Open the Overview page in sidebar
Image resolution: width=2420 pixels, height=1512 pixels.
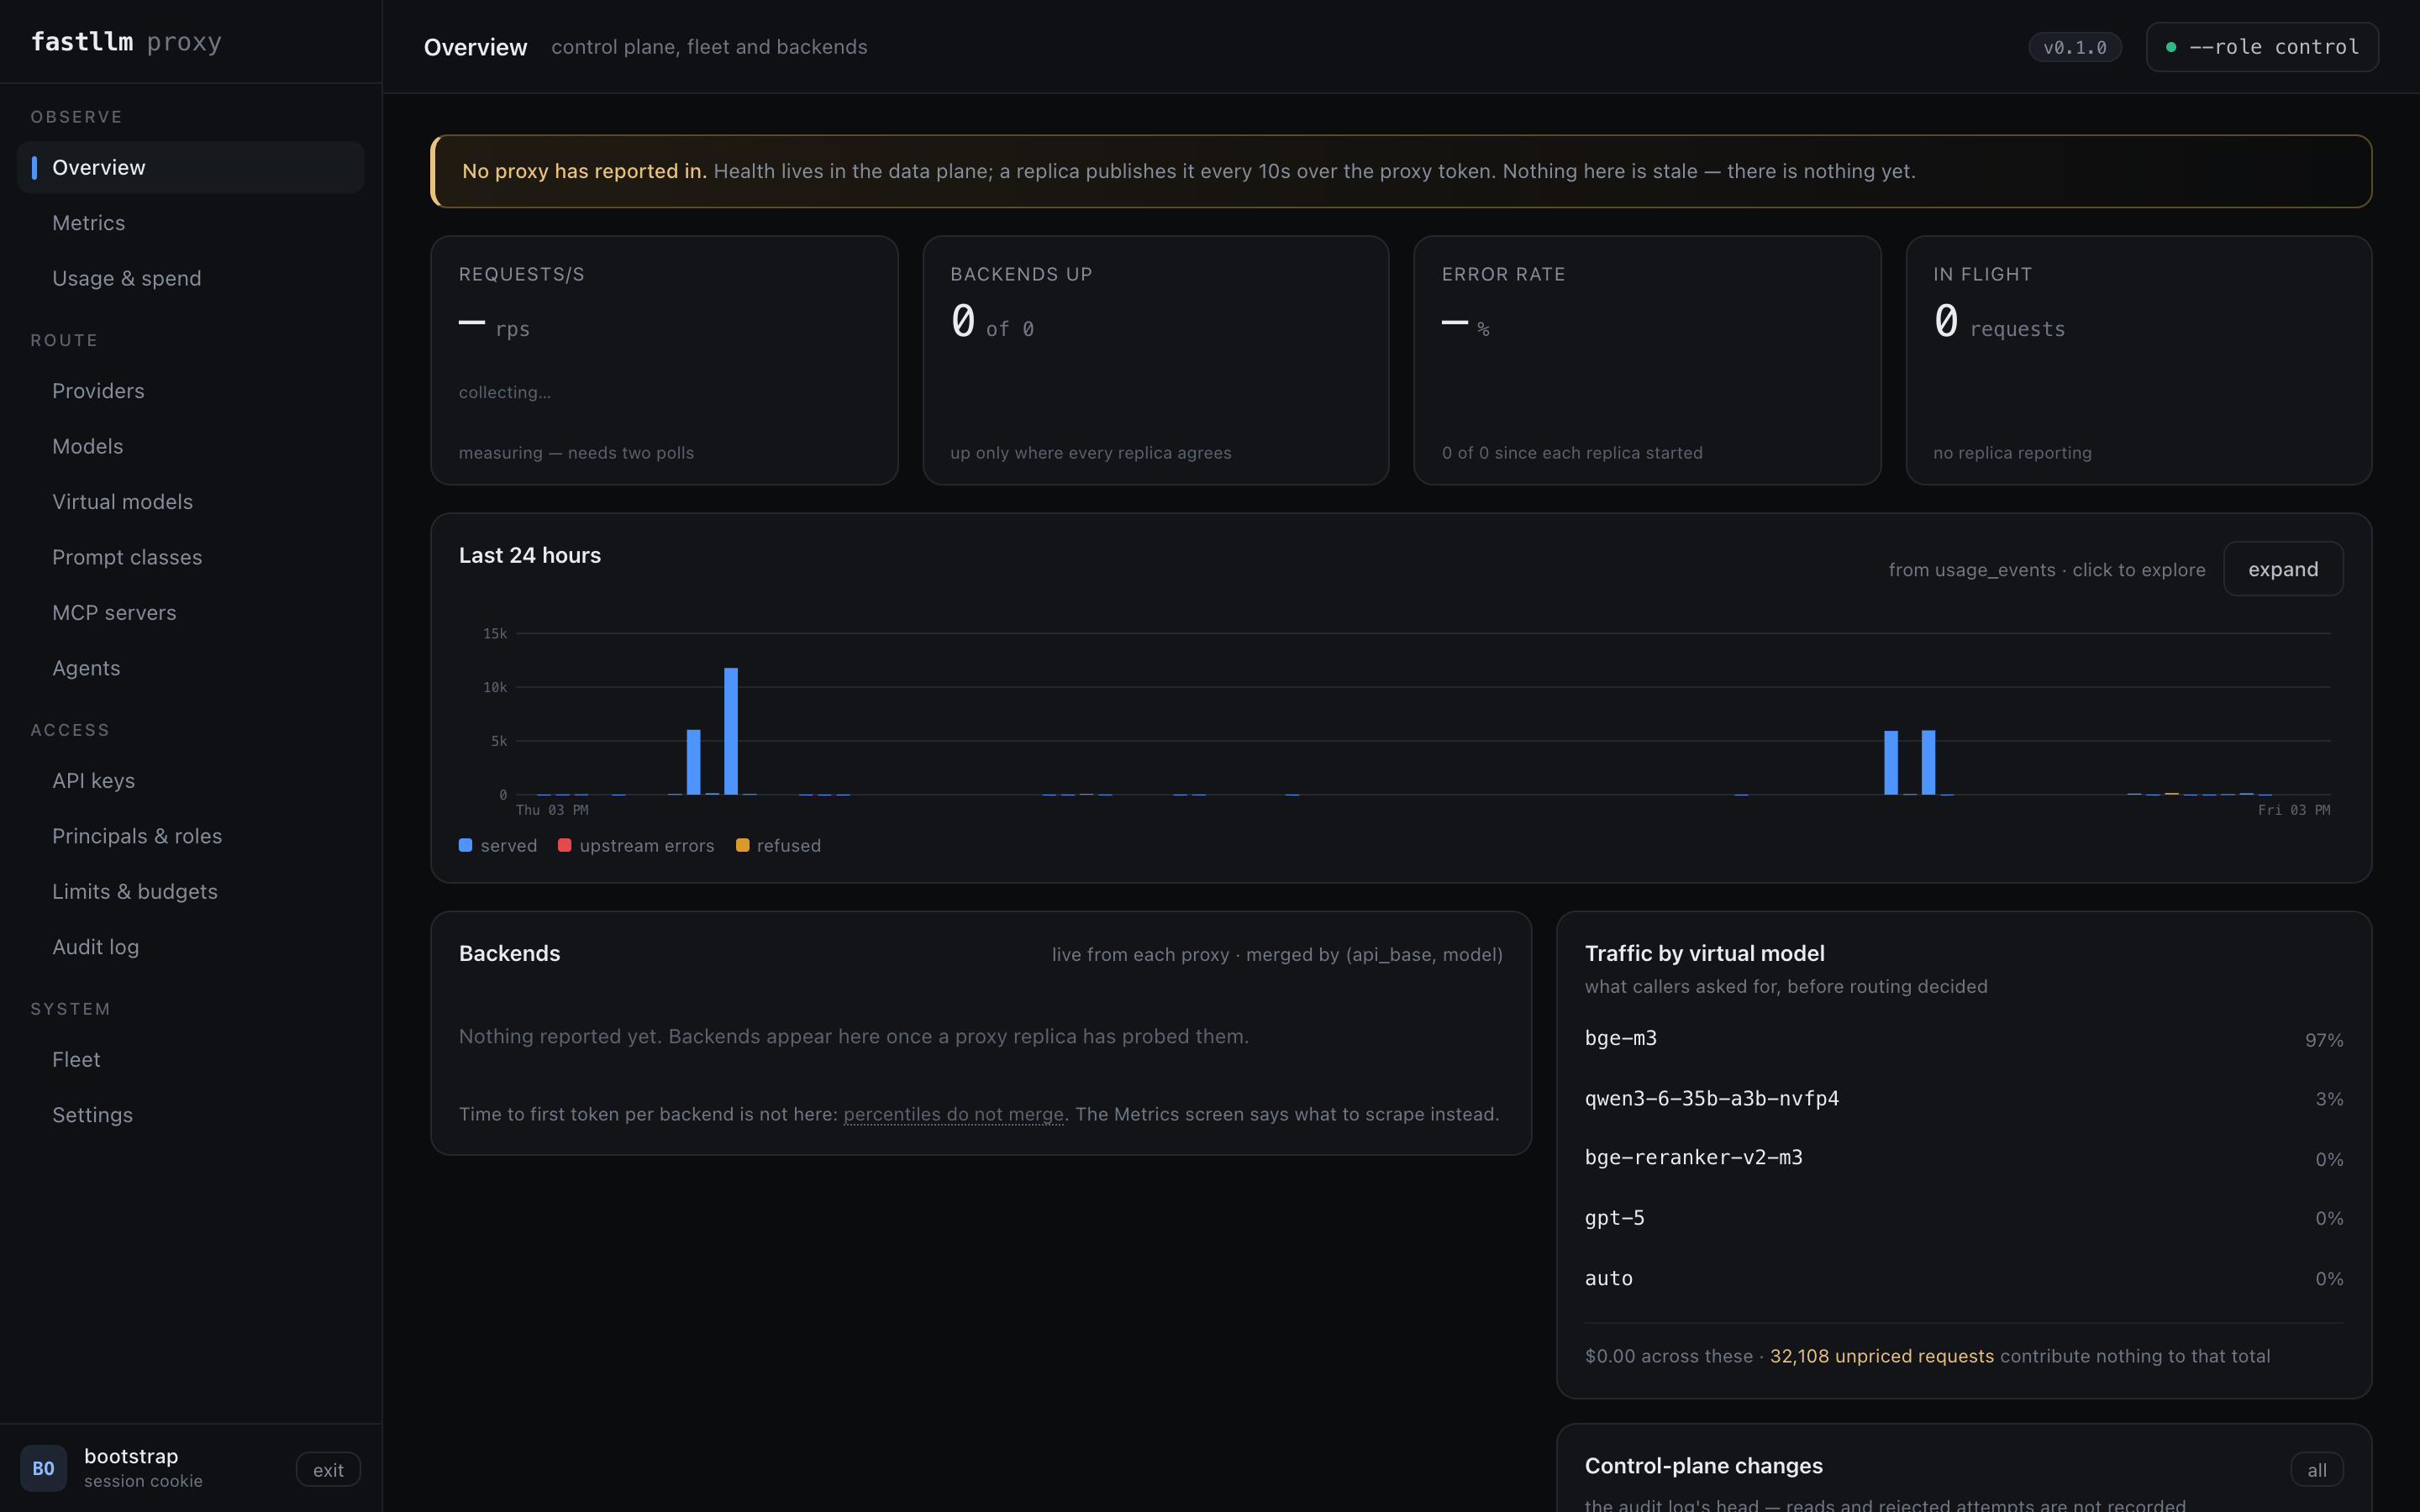click(190, 167)
